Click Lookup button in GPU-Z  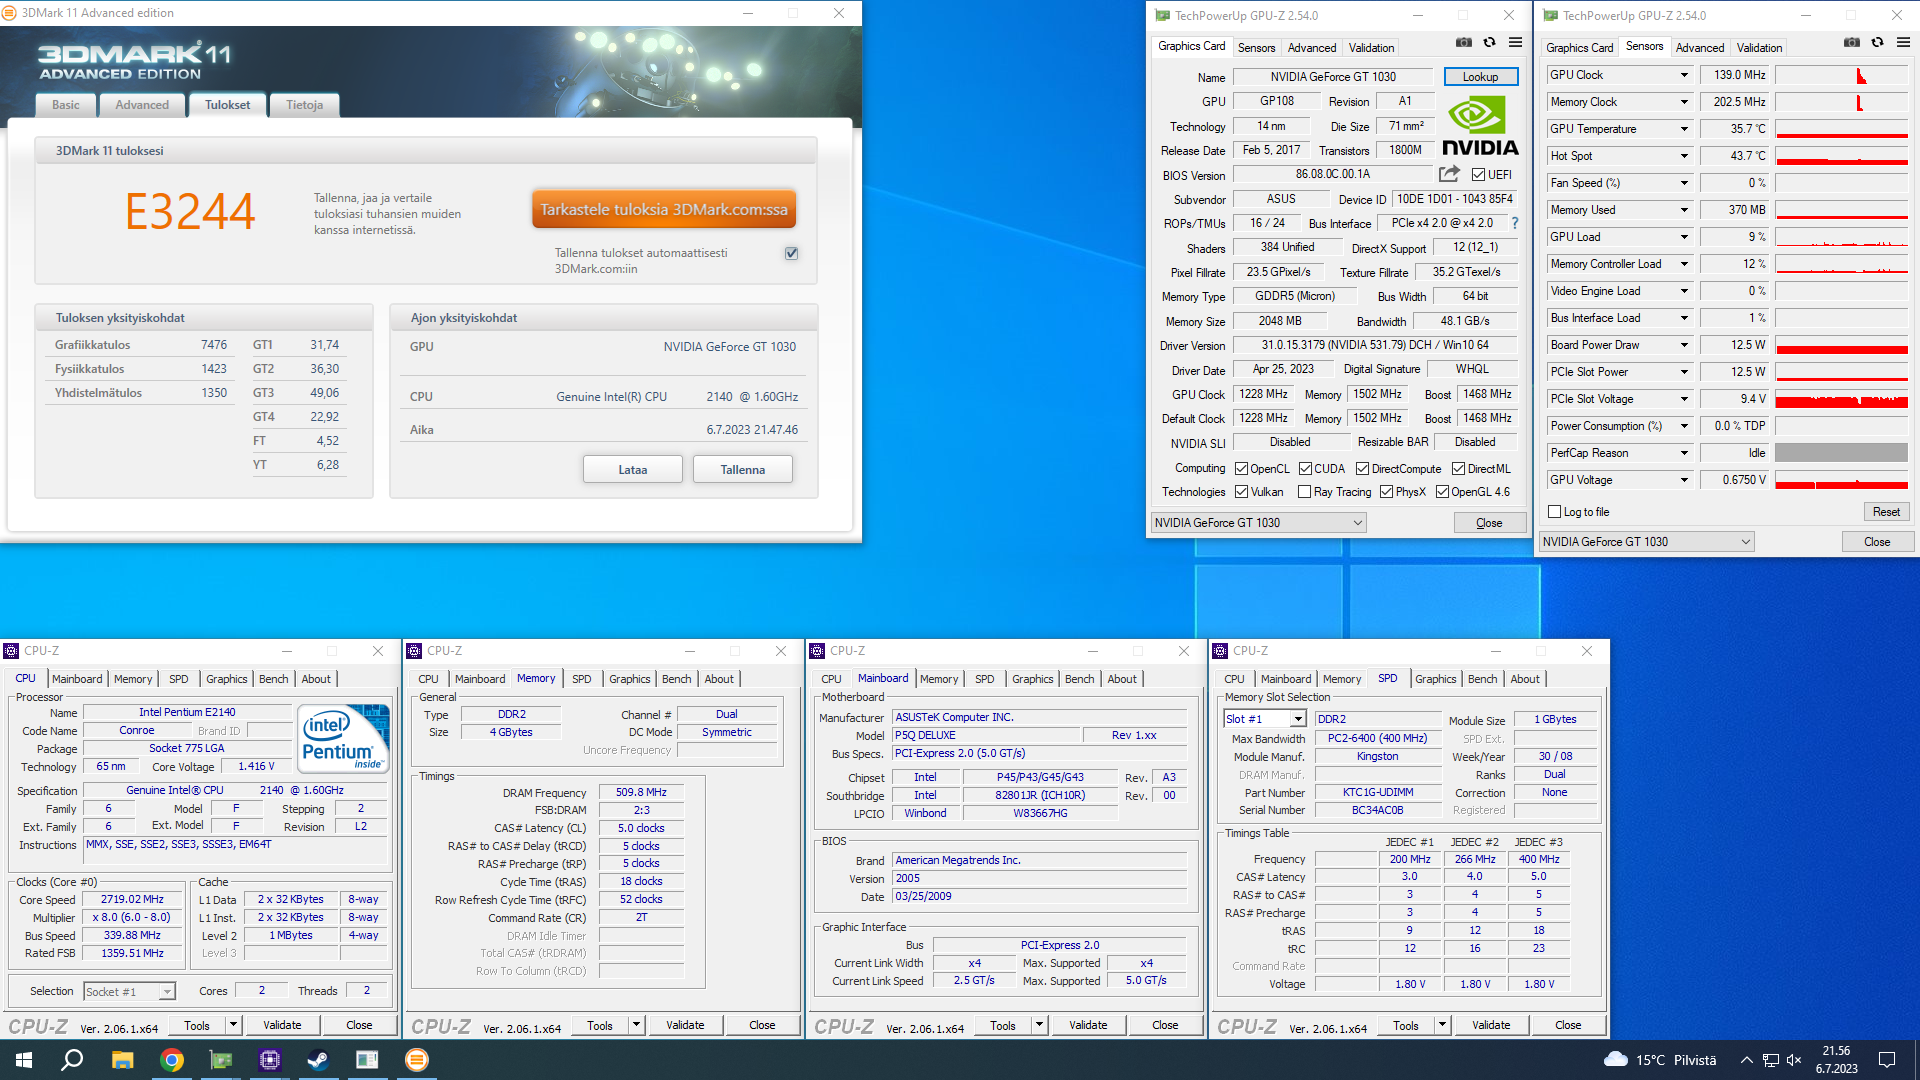1481,77
